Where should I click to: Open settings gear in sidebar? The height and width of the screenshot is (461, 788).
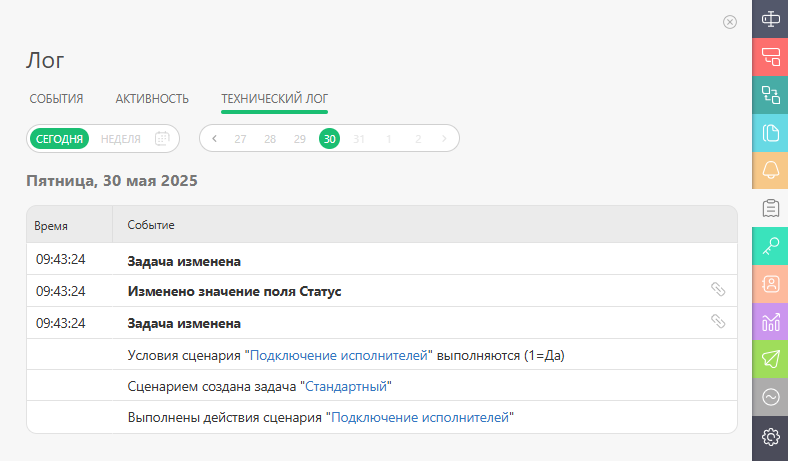point(770,436)
